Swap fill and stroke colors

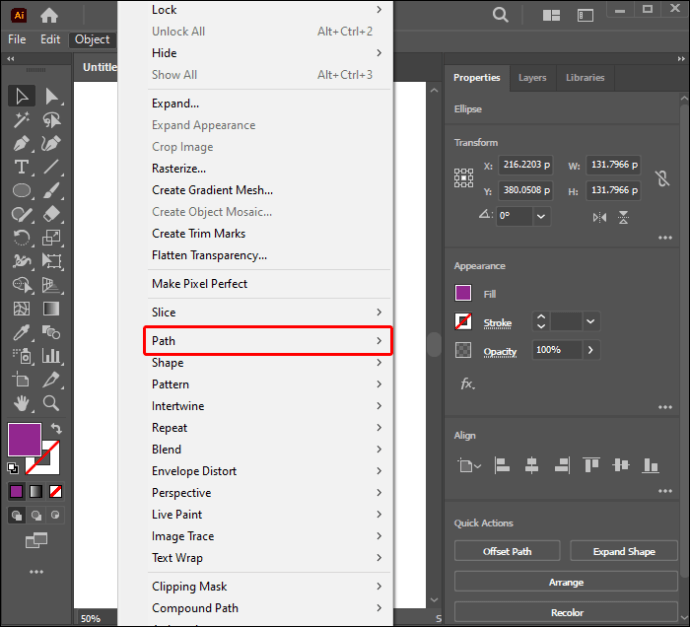click(56, 428)
